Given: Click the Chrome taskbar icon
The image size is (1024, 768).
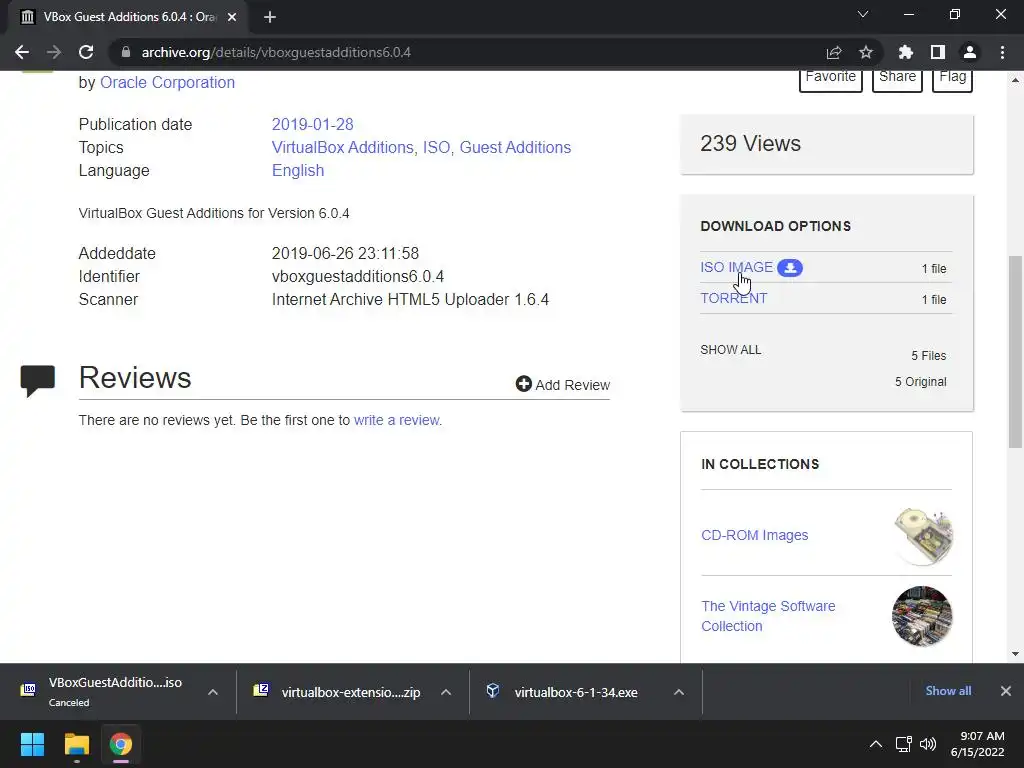Looking at the screenshot, I should [x=121, y=744].
